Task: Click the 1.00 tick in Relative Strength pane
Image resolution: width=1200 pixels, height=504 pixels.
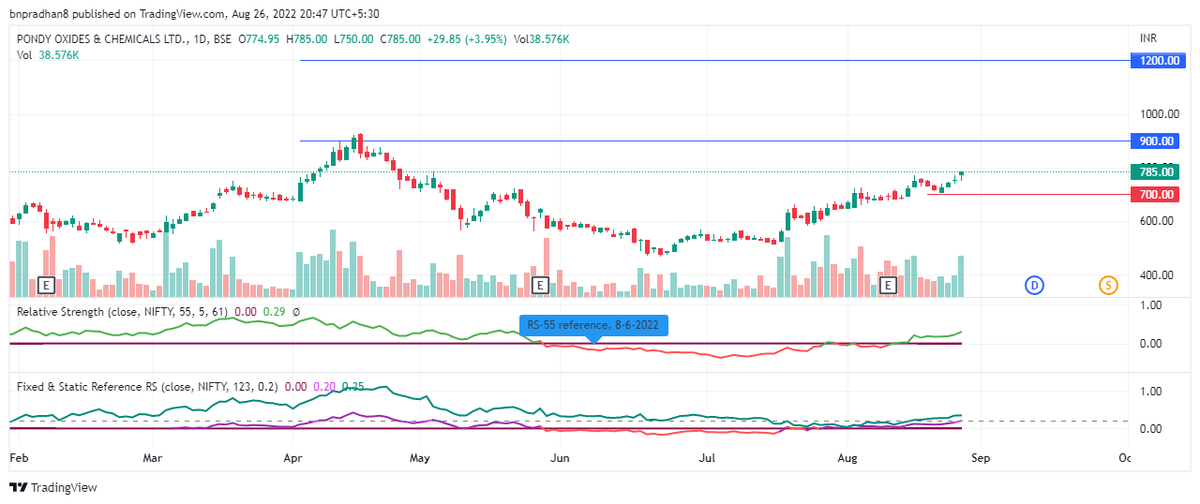Action: pyautogui.click(x=1150, y=305)
